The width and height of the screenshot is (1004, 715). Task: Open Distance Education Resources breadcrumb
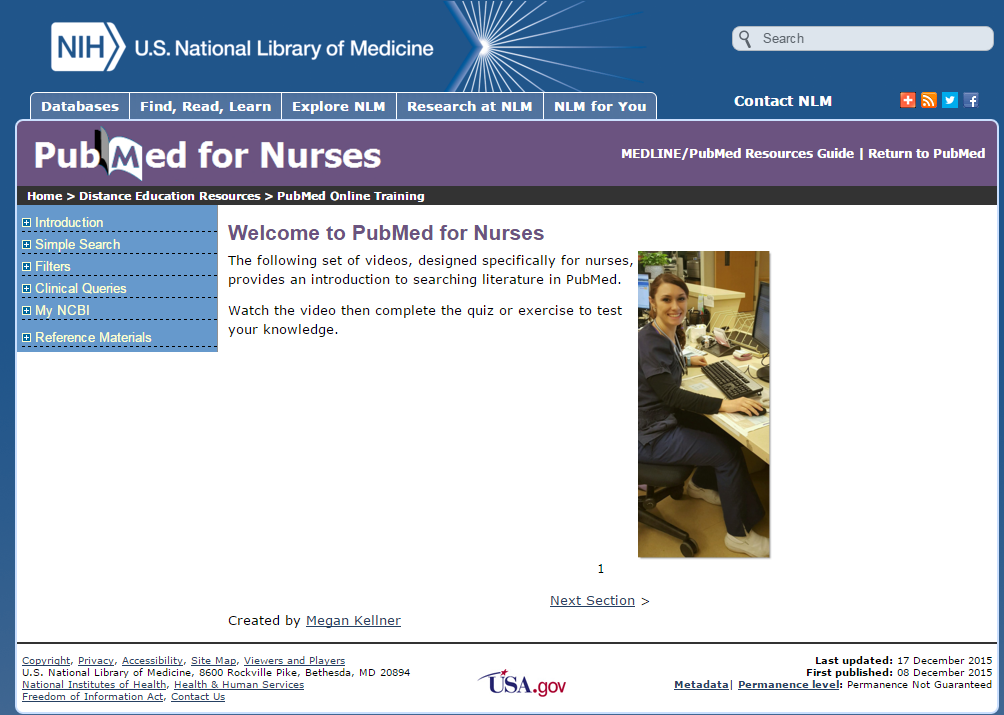[x=170, y=196]
